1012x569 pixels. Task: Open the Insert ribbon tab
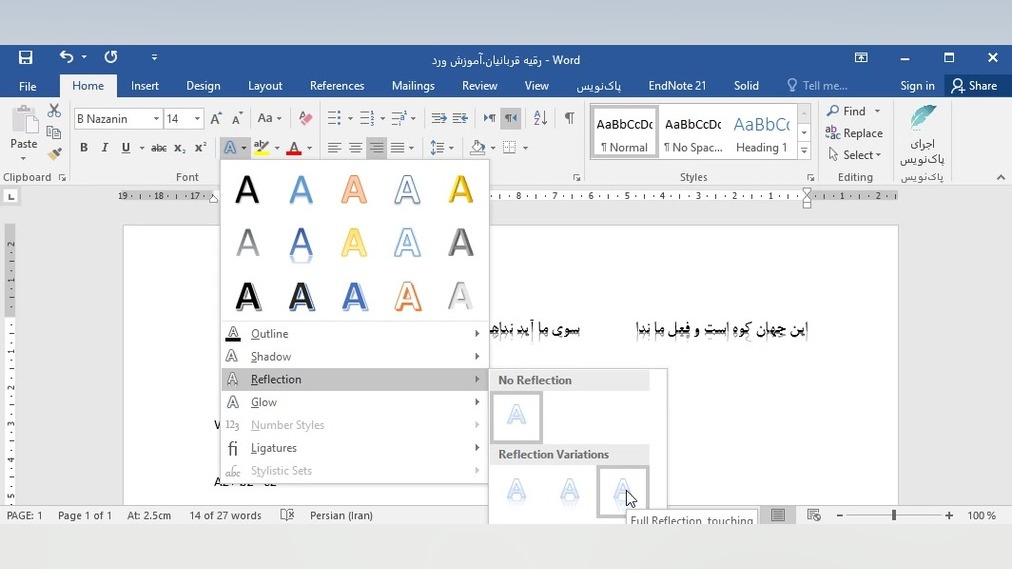145,86
